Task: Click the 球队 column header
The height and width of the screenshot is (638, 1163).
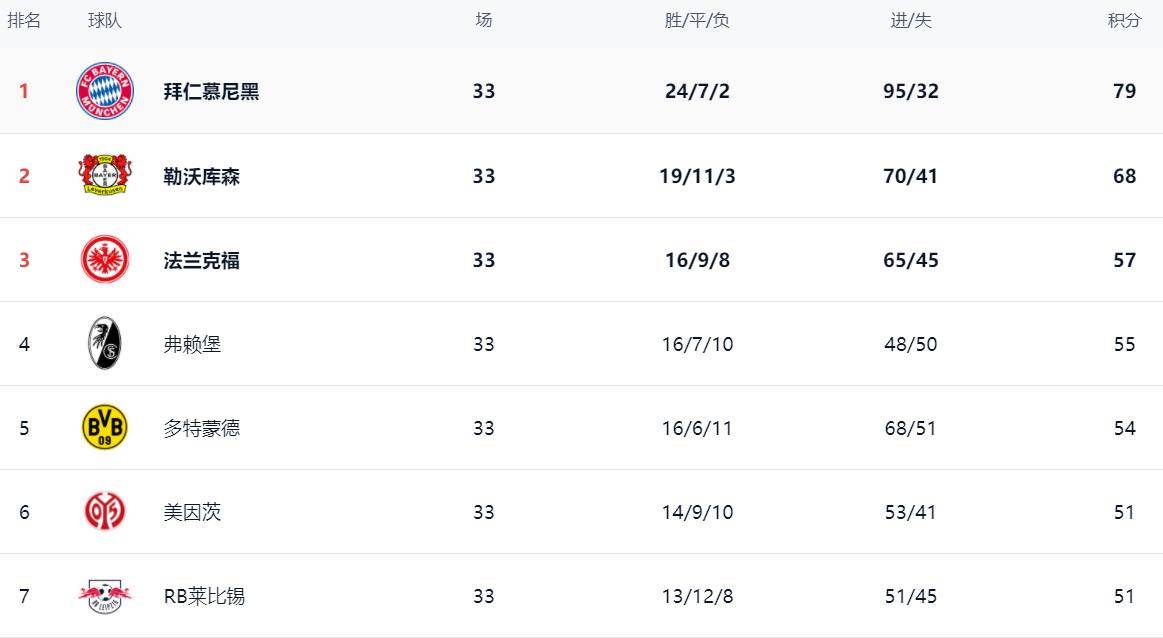Action: [x=105, y=21]
